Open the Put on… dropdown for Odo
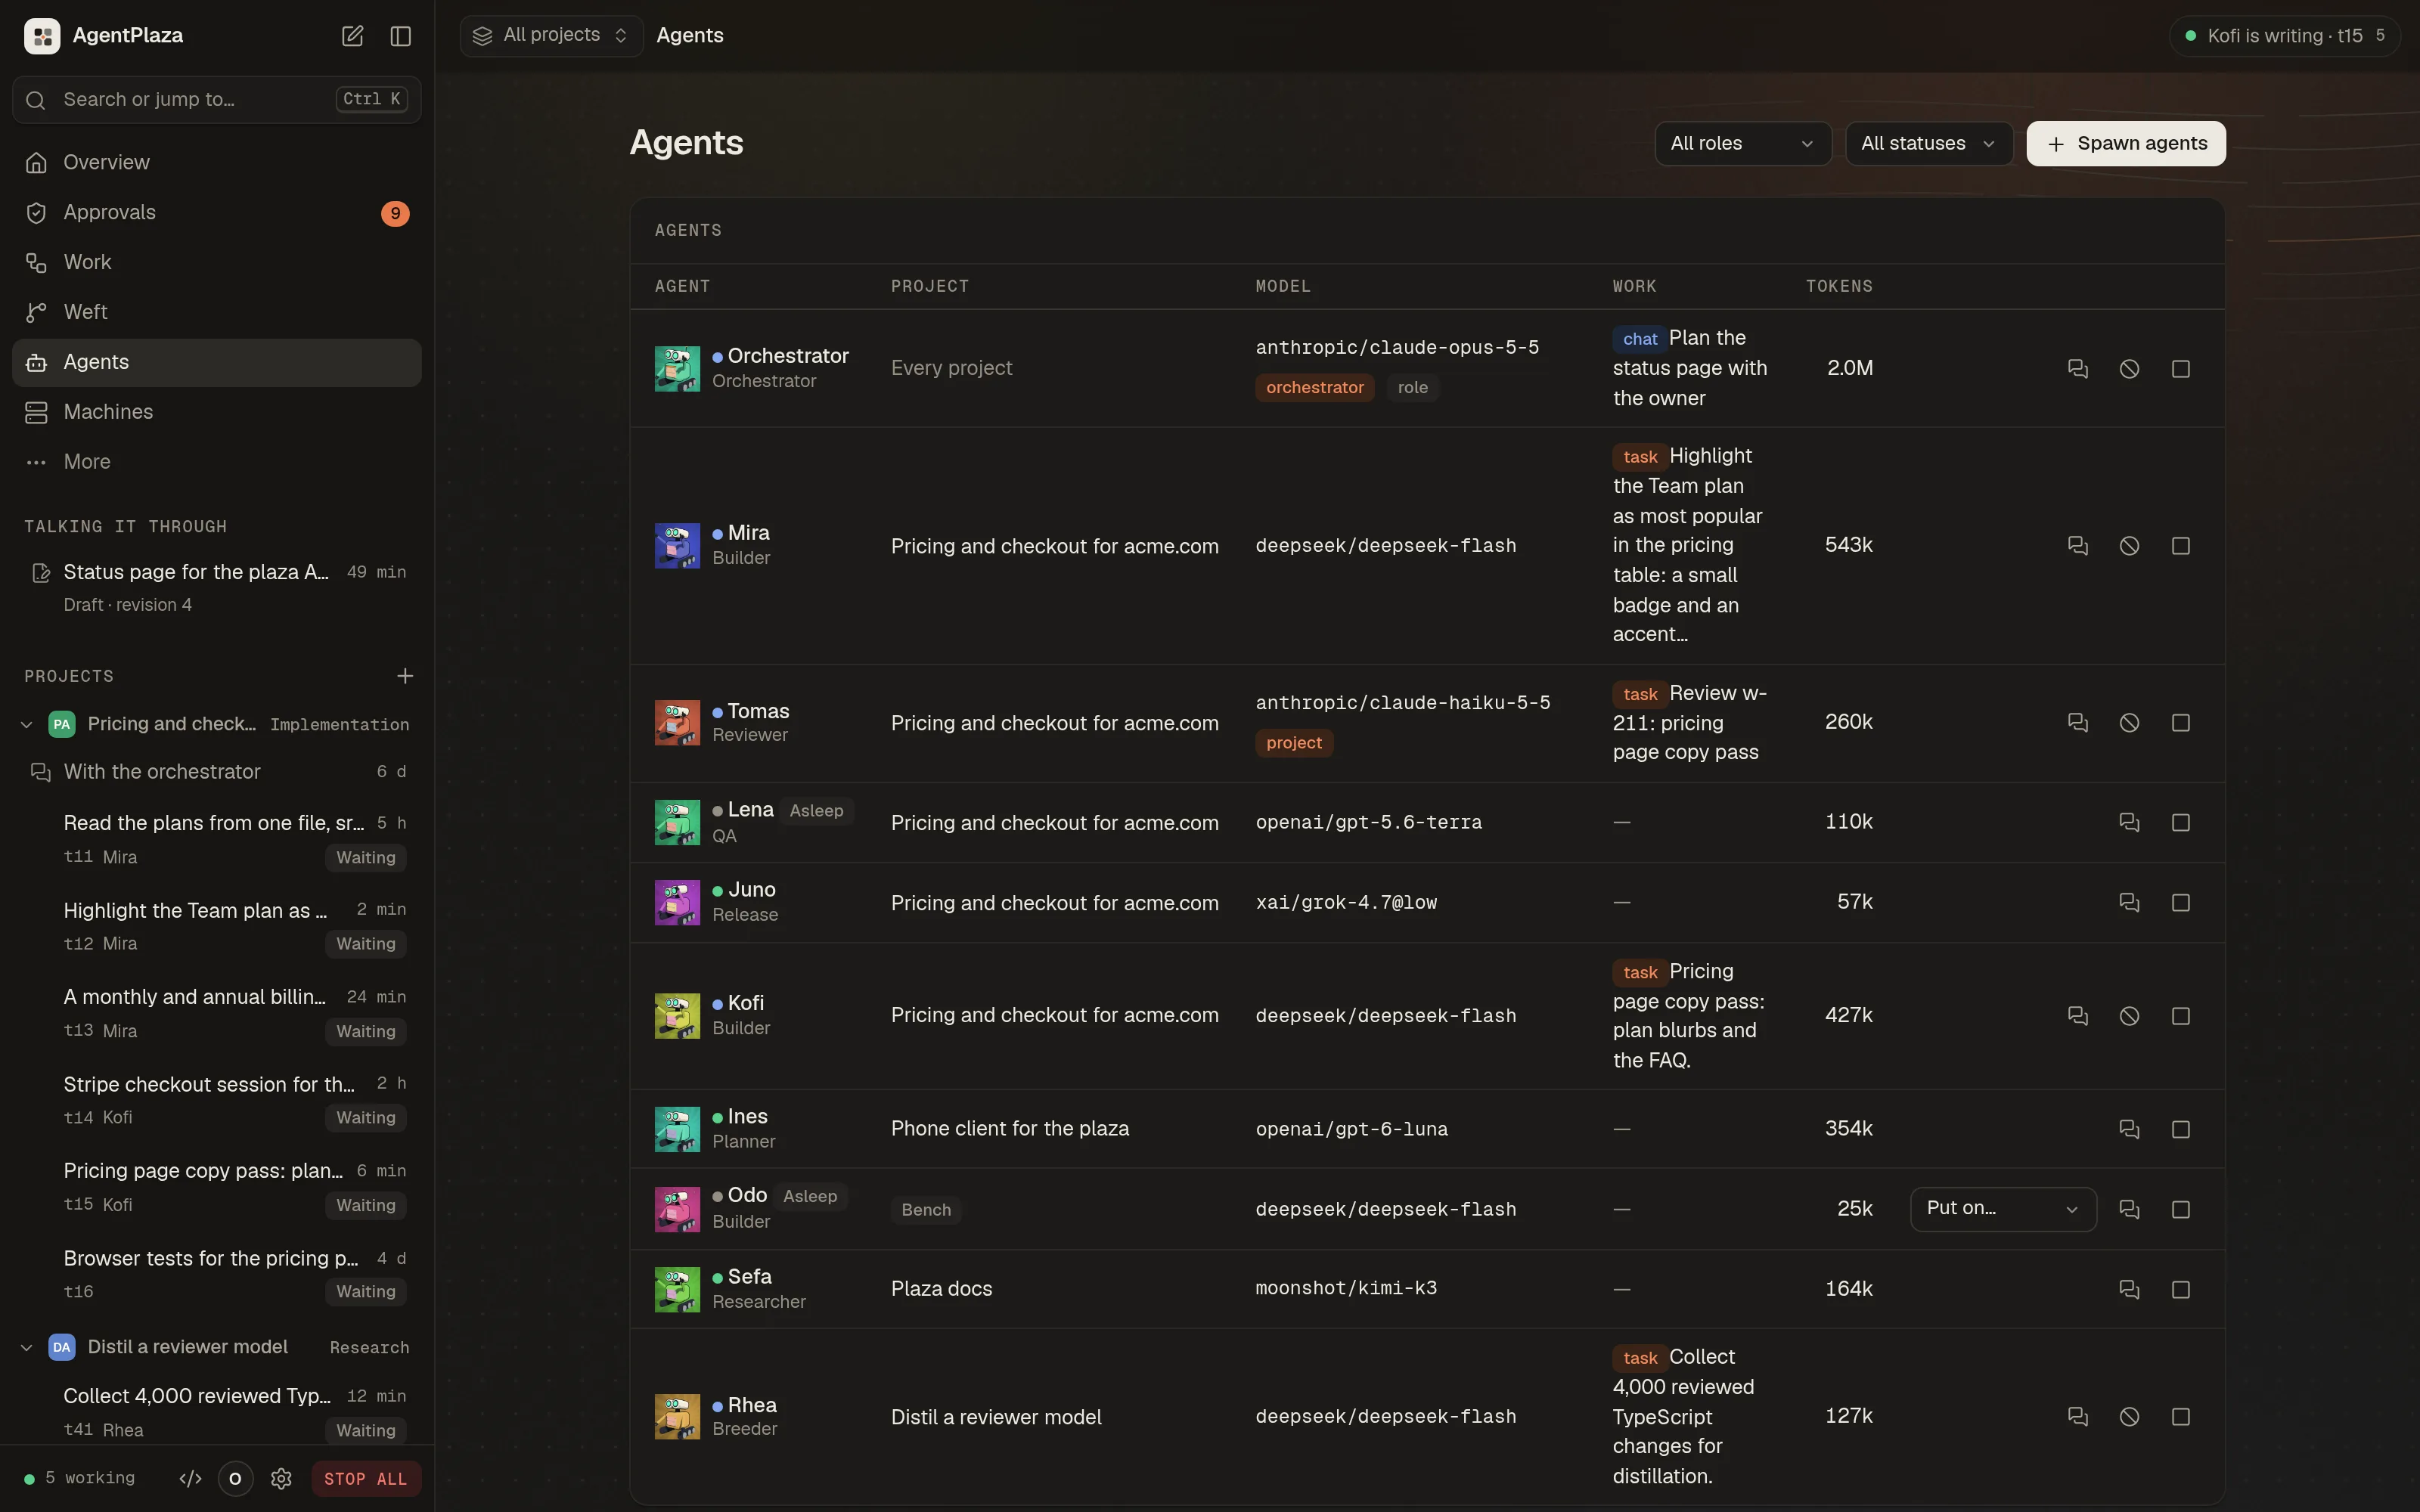Viewport: 2420px width, 1512px height. coord(2002,1209)
